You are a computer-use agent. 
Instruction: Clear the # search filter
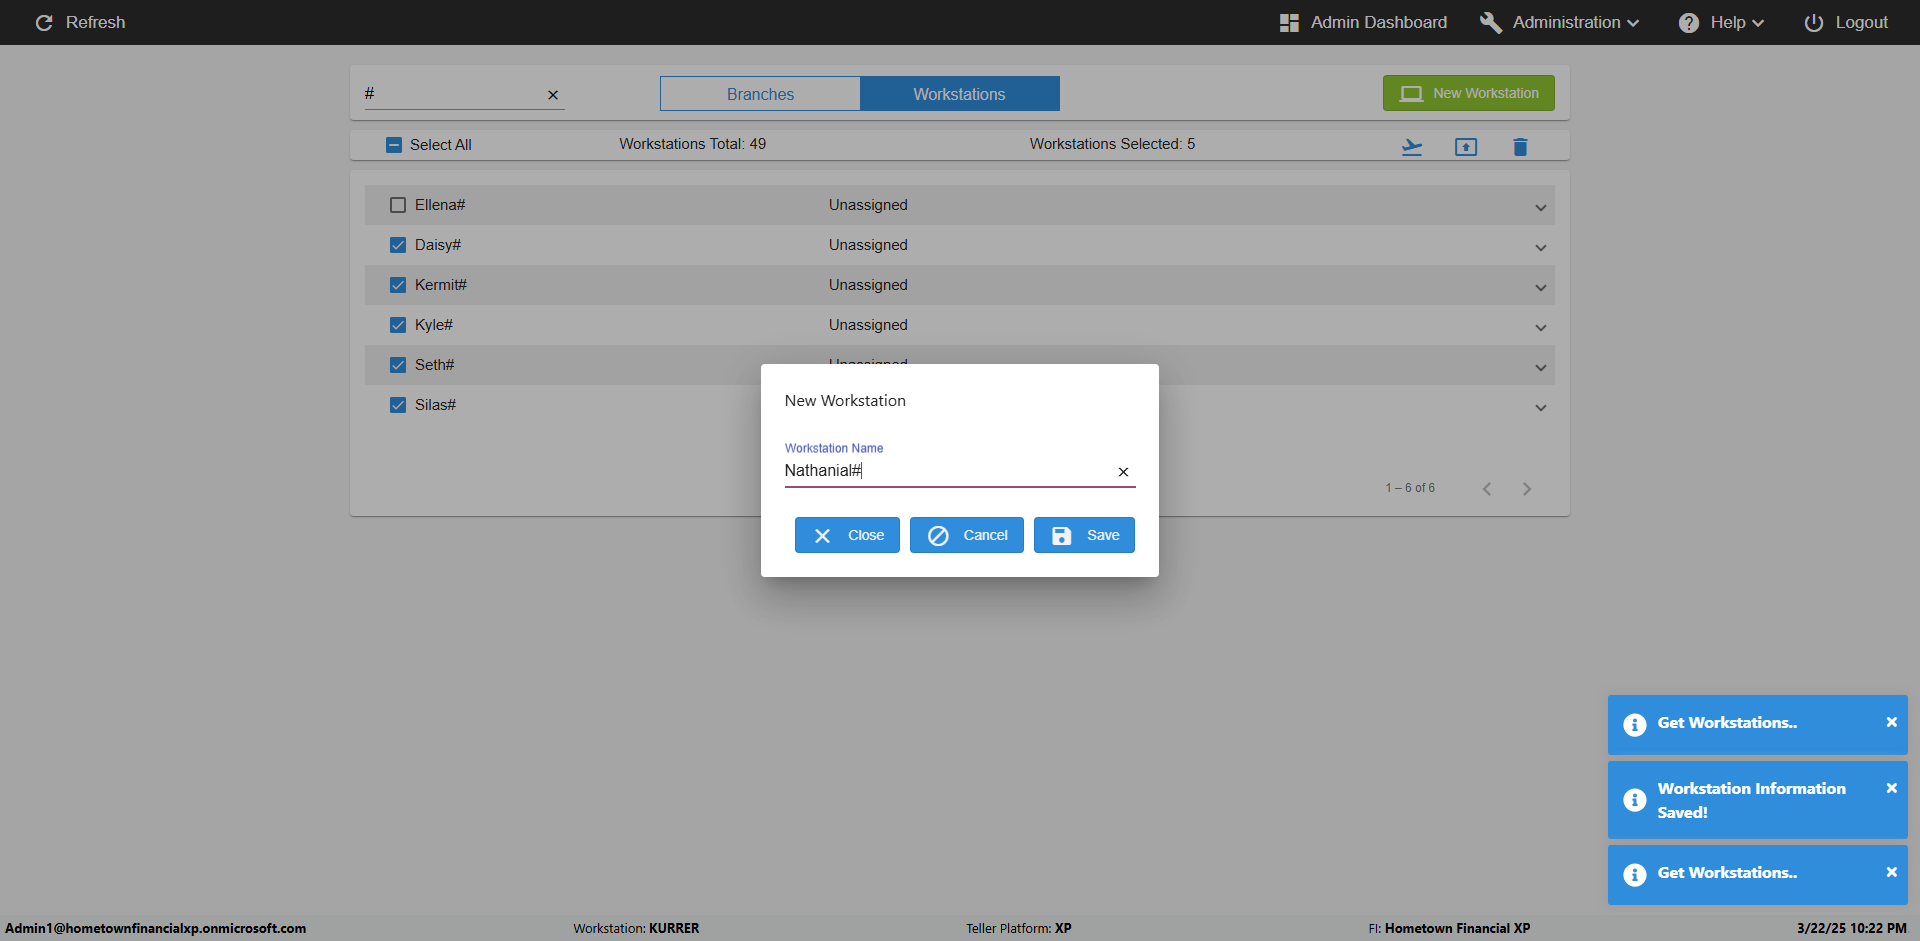point(553,95)
